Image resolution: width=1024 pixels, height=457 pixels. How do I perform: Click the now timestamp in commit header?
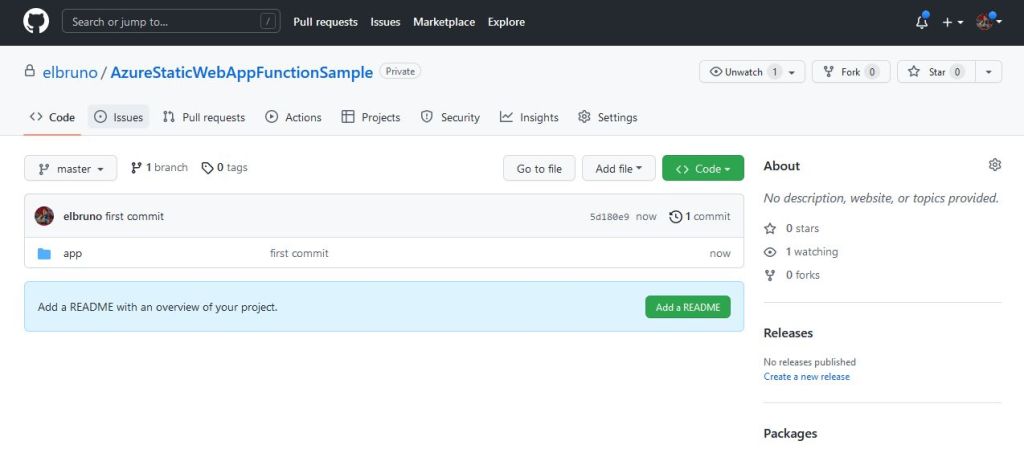[x=646, y=217]
